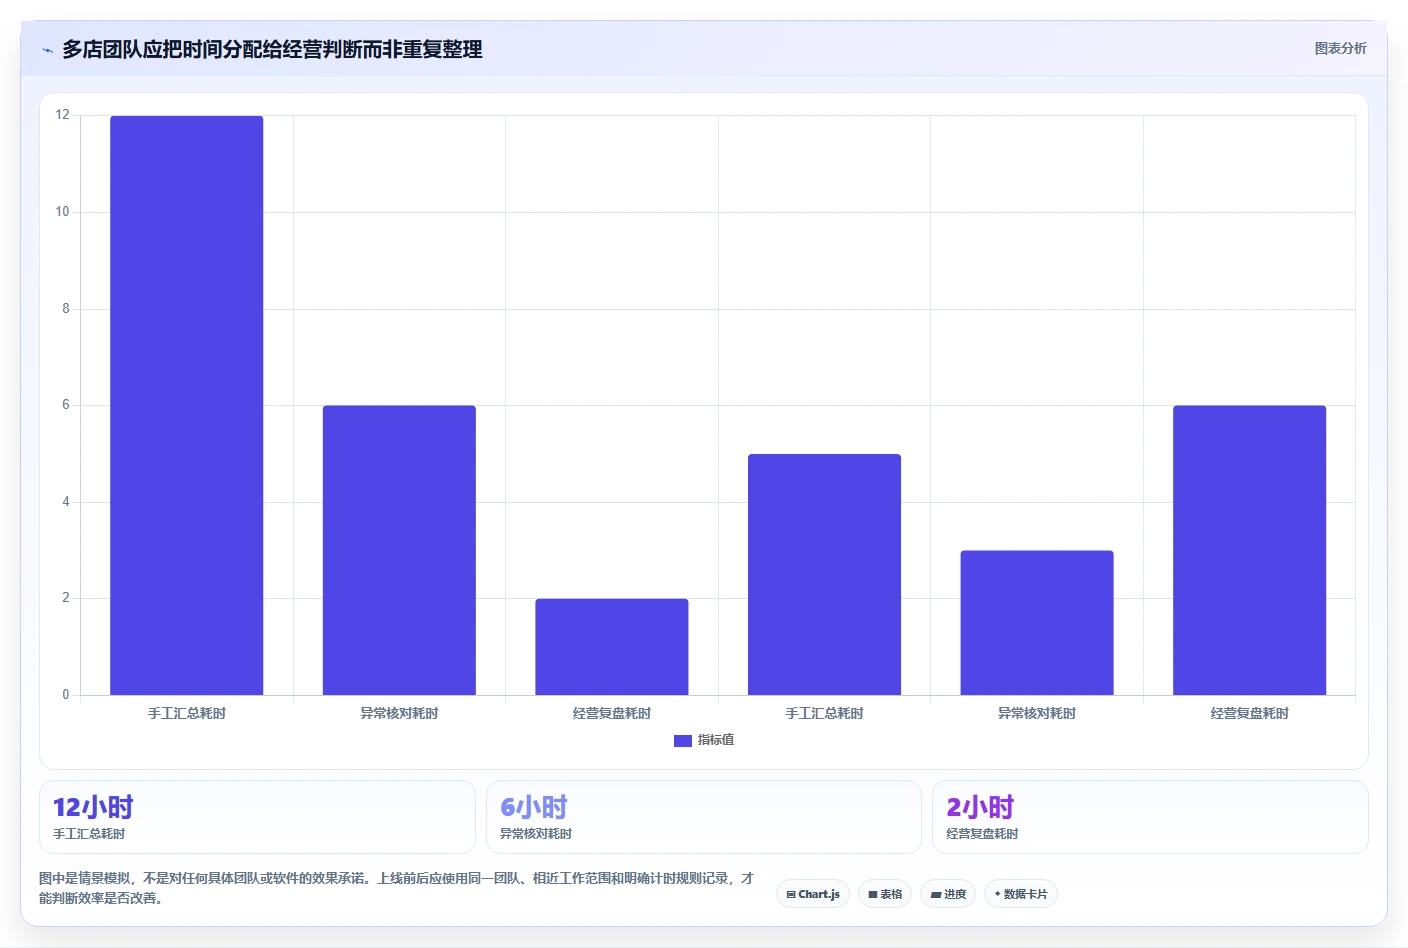Click the 2小时 stat card value
This screenshot has width=1408, height=948.
pos(980,807)
